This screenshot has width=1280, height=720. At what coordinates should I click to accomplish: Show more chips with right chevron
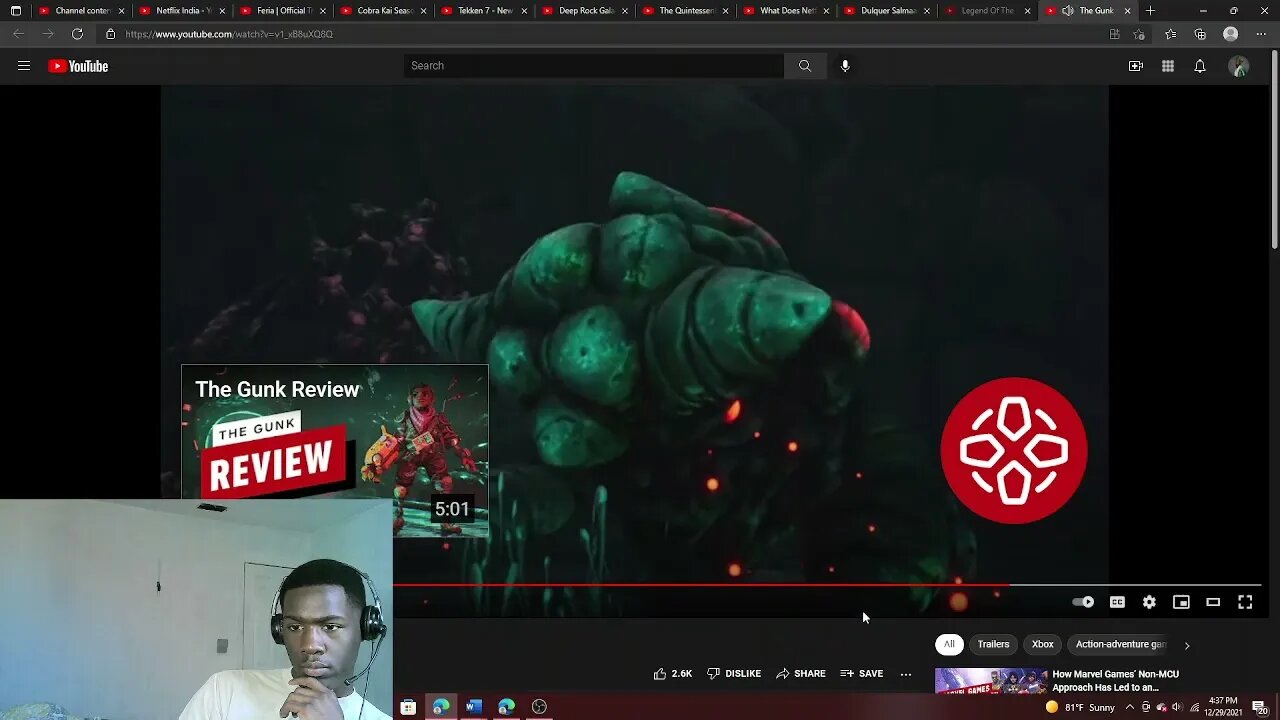point(1187,645)
